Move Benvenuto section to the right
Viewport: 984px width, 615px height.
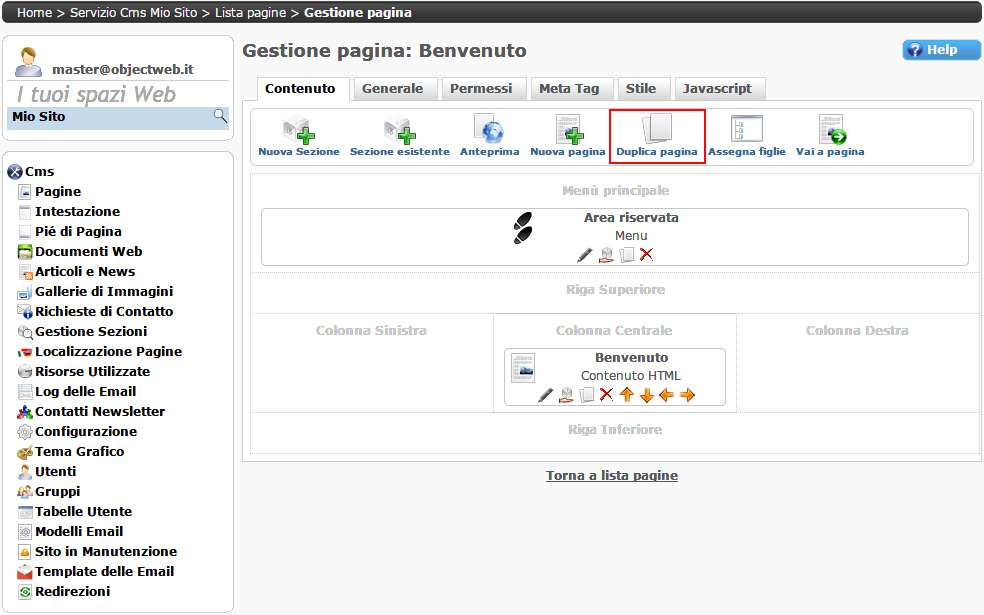[687, 395]
